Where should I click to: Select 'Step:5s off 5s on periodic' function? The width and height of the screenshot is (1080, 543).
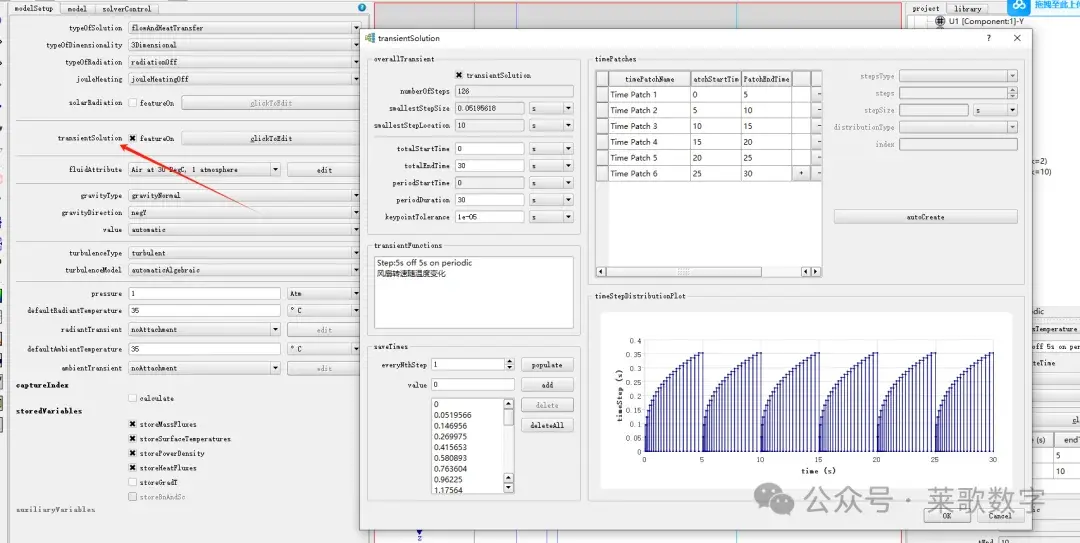pyautogui.click(x=424, y=263)
